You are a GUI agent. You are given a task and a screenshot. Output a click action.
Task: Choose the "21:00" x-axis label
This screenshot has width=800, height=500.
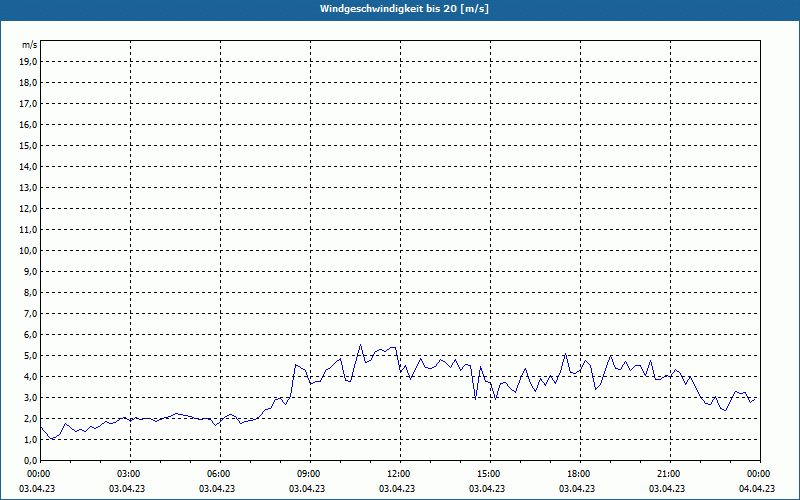coord(670,474)
